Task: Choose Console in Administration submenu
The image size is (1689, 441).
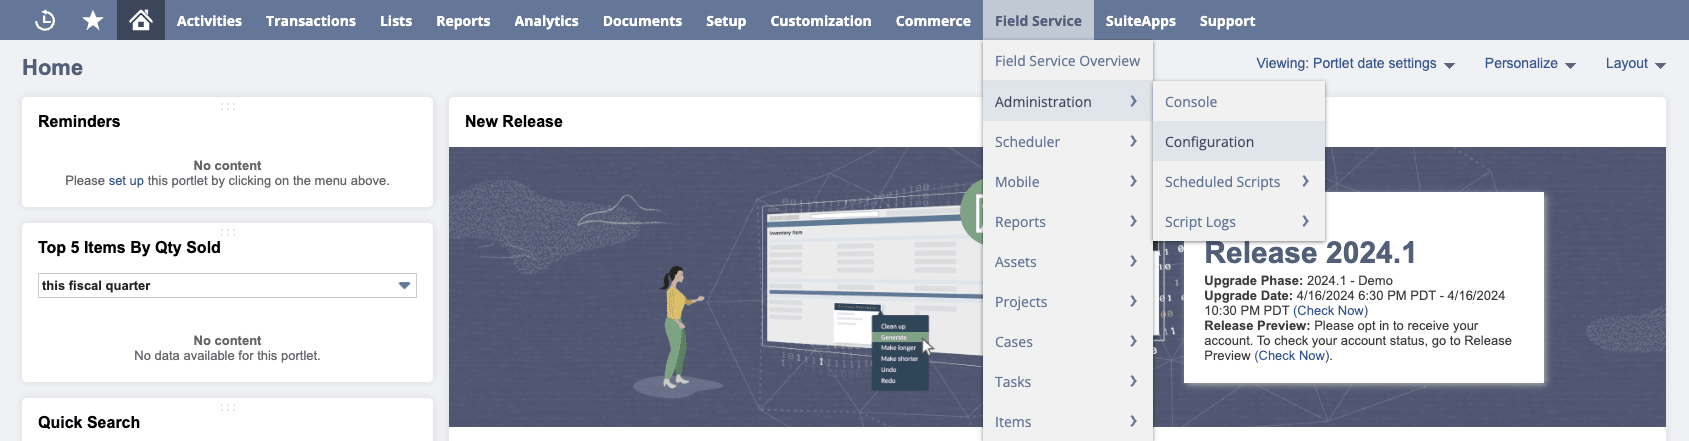Action: [x=1239, y=101]
